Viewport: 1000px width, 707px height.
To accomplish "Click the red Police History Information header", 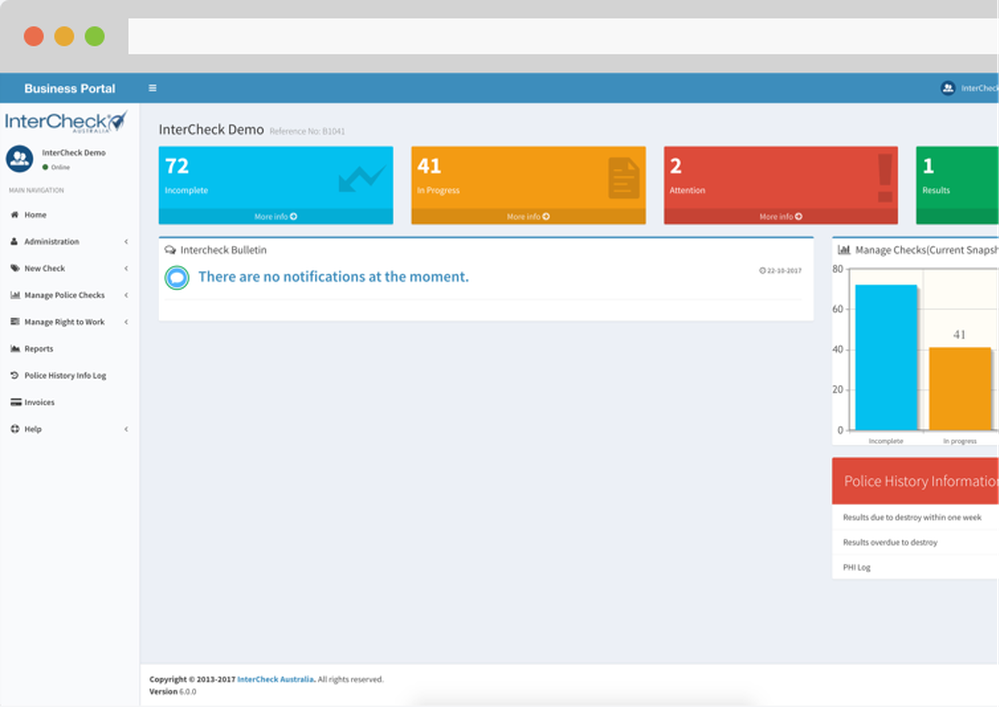I will (915, 481).
